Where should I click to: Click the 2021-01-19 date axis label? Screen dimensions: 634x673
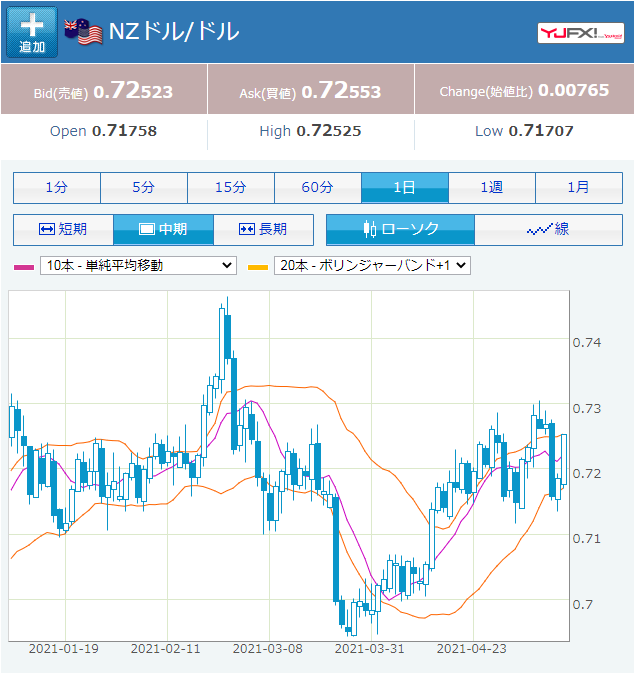[64, 649]
